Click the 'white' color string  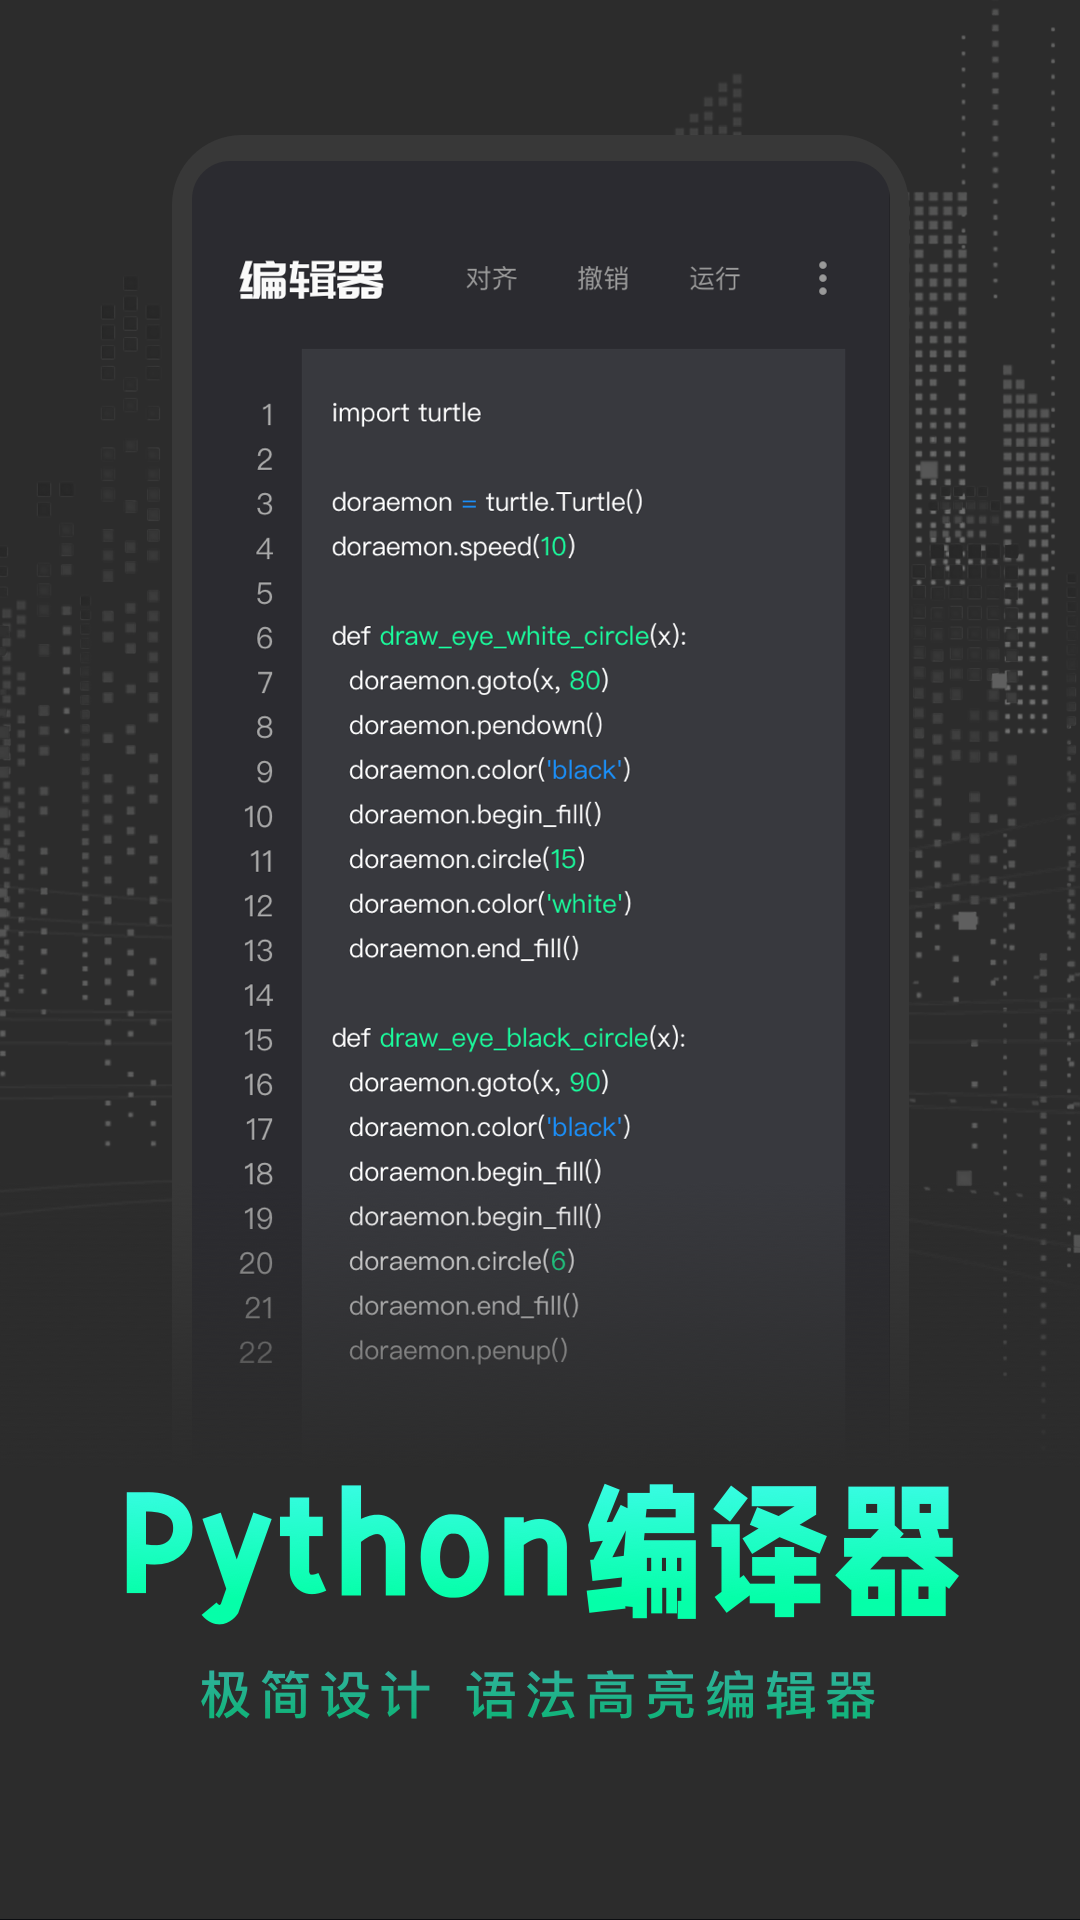click(x=585, y=904)
